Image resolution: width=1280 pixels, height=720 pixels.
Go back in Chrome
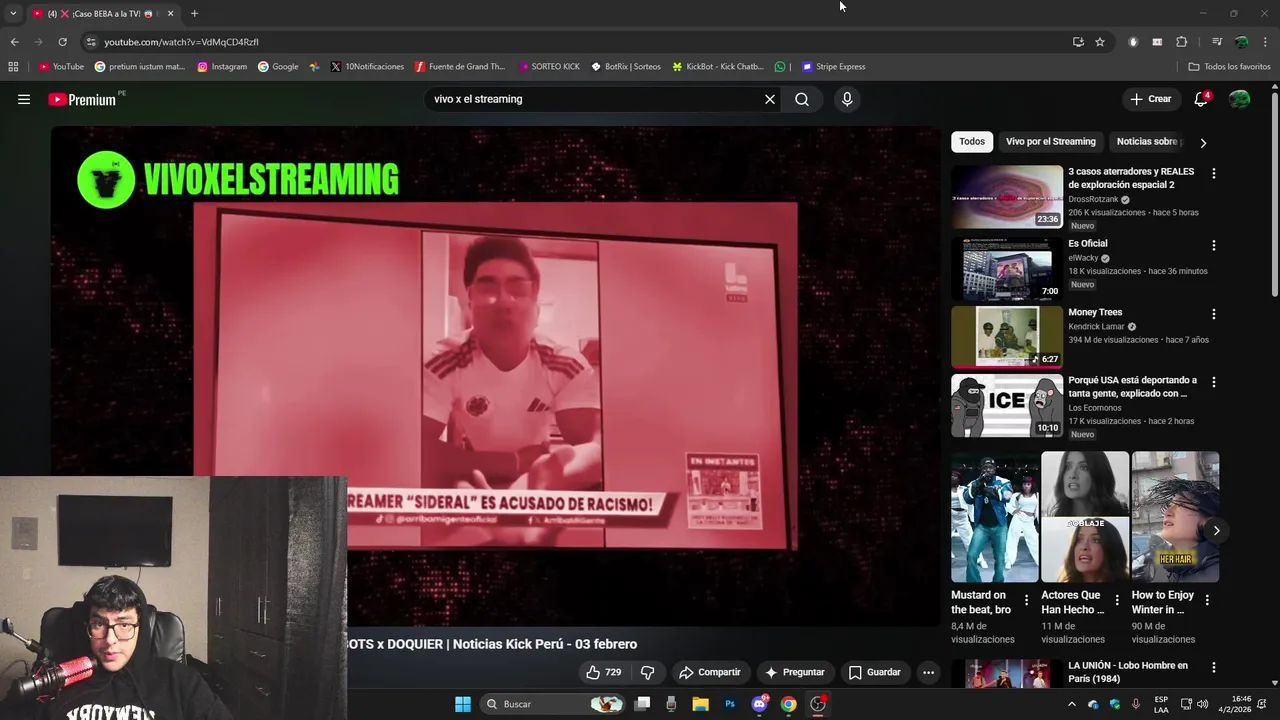[x=14, y=42]
